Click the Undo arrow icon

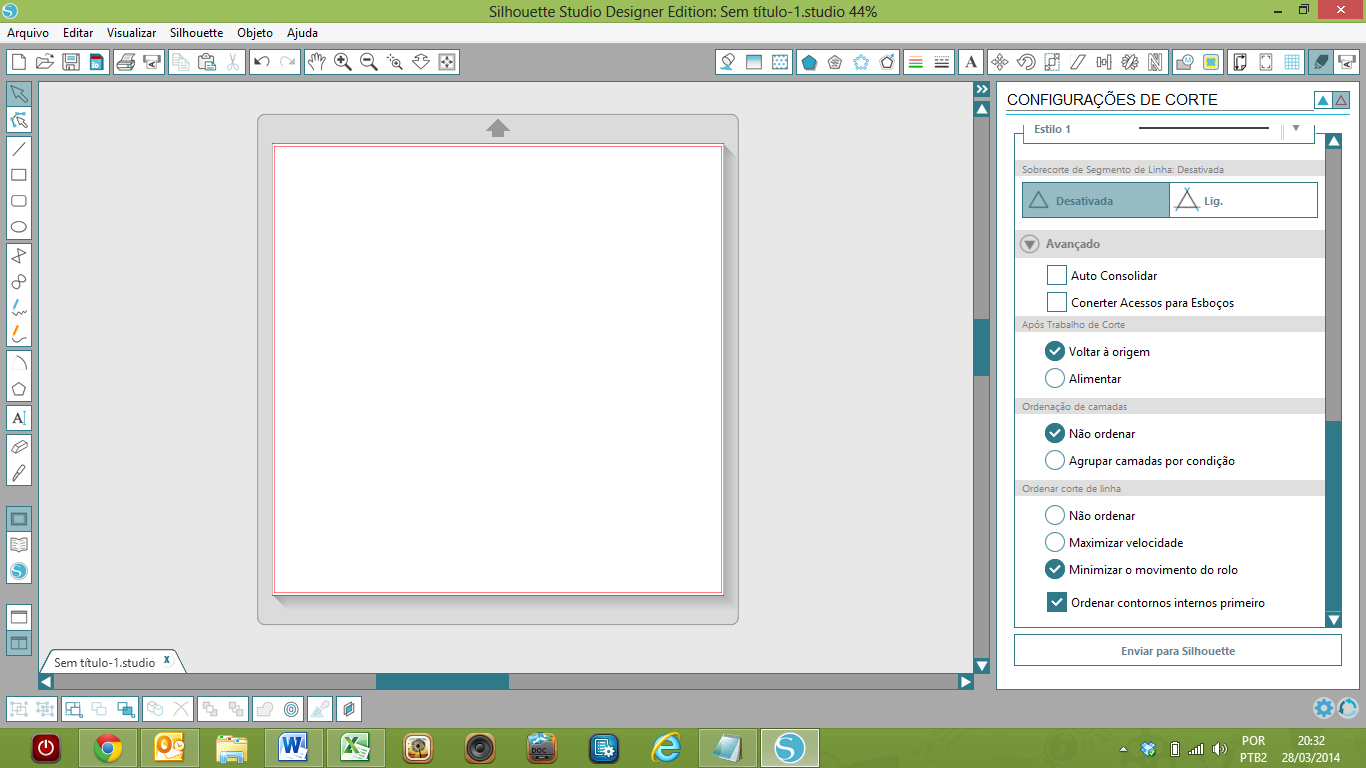click(x=262, y=62)
